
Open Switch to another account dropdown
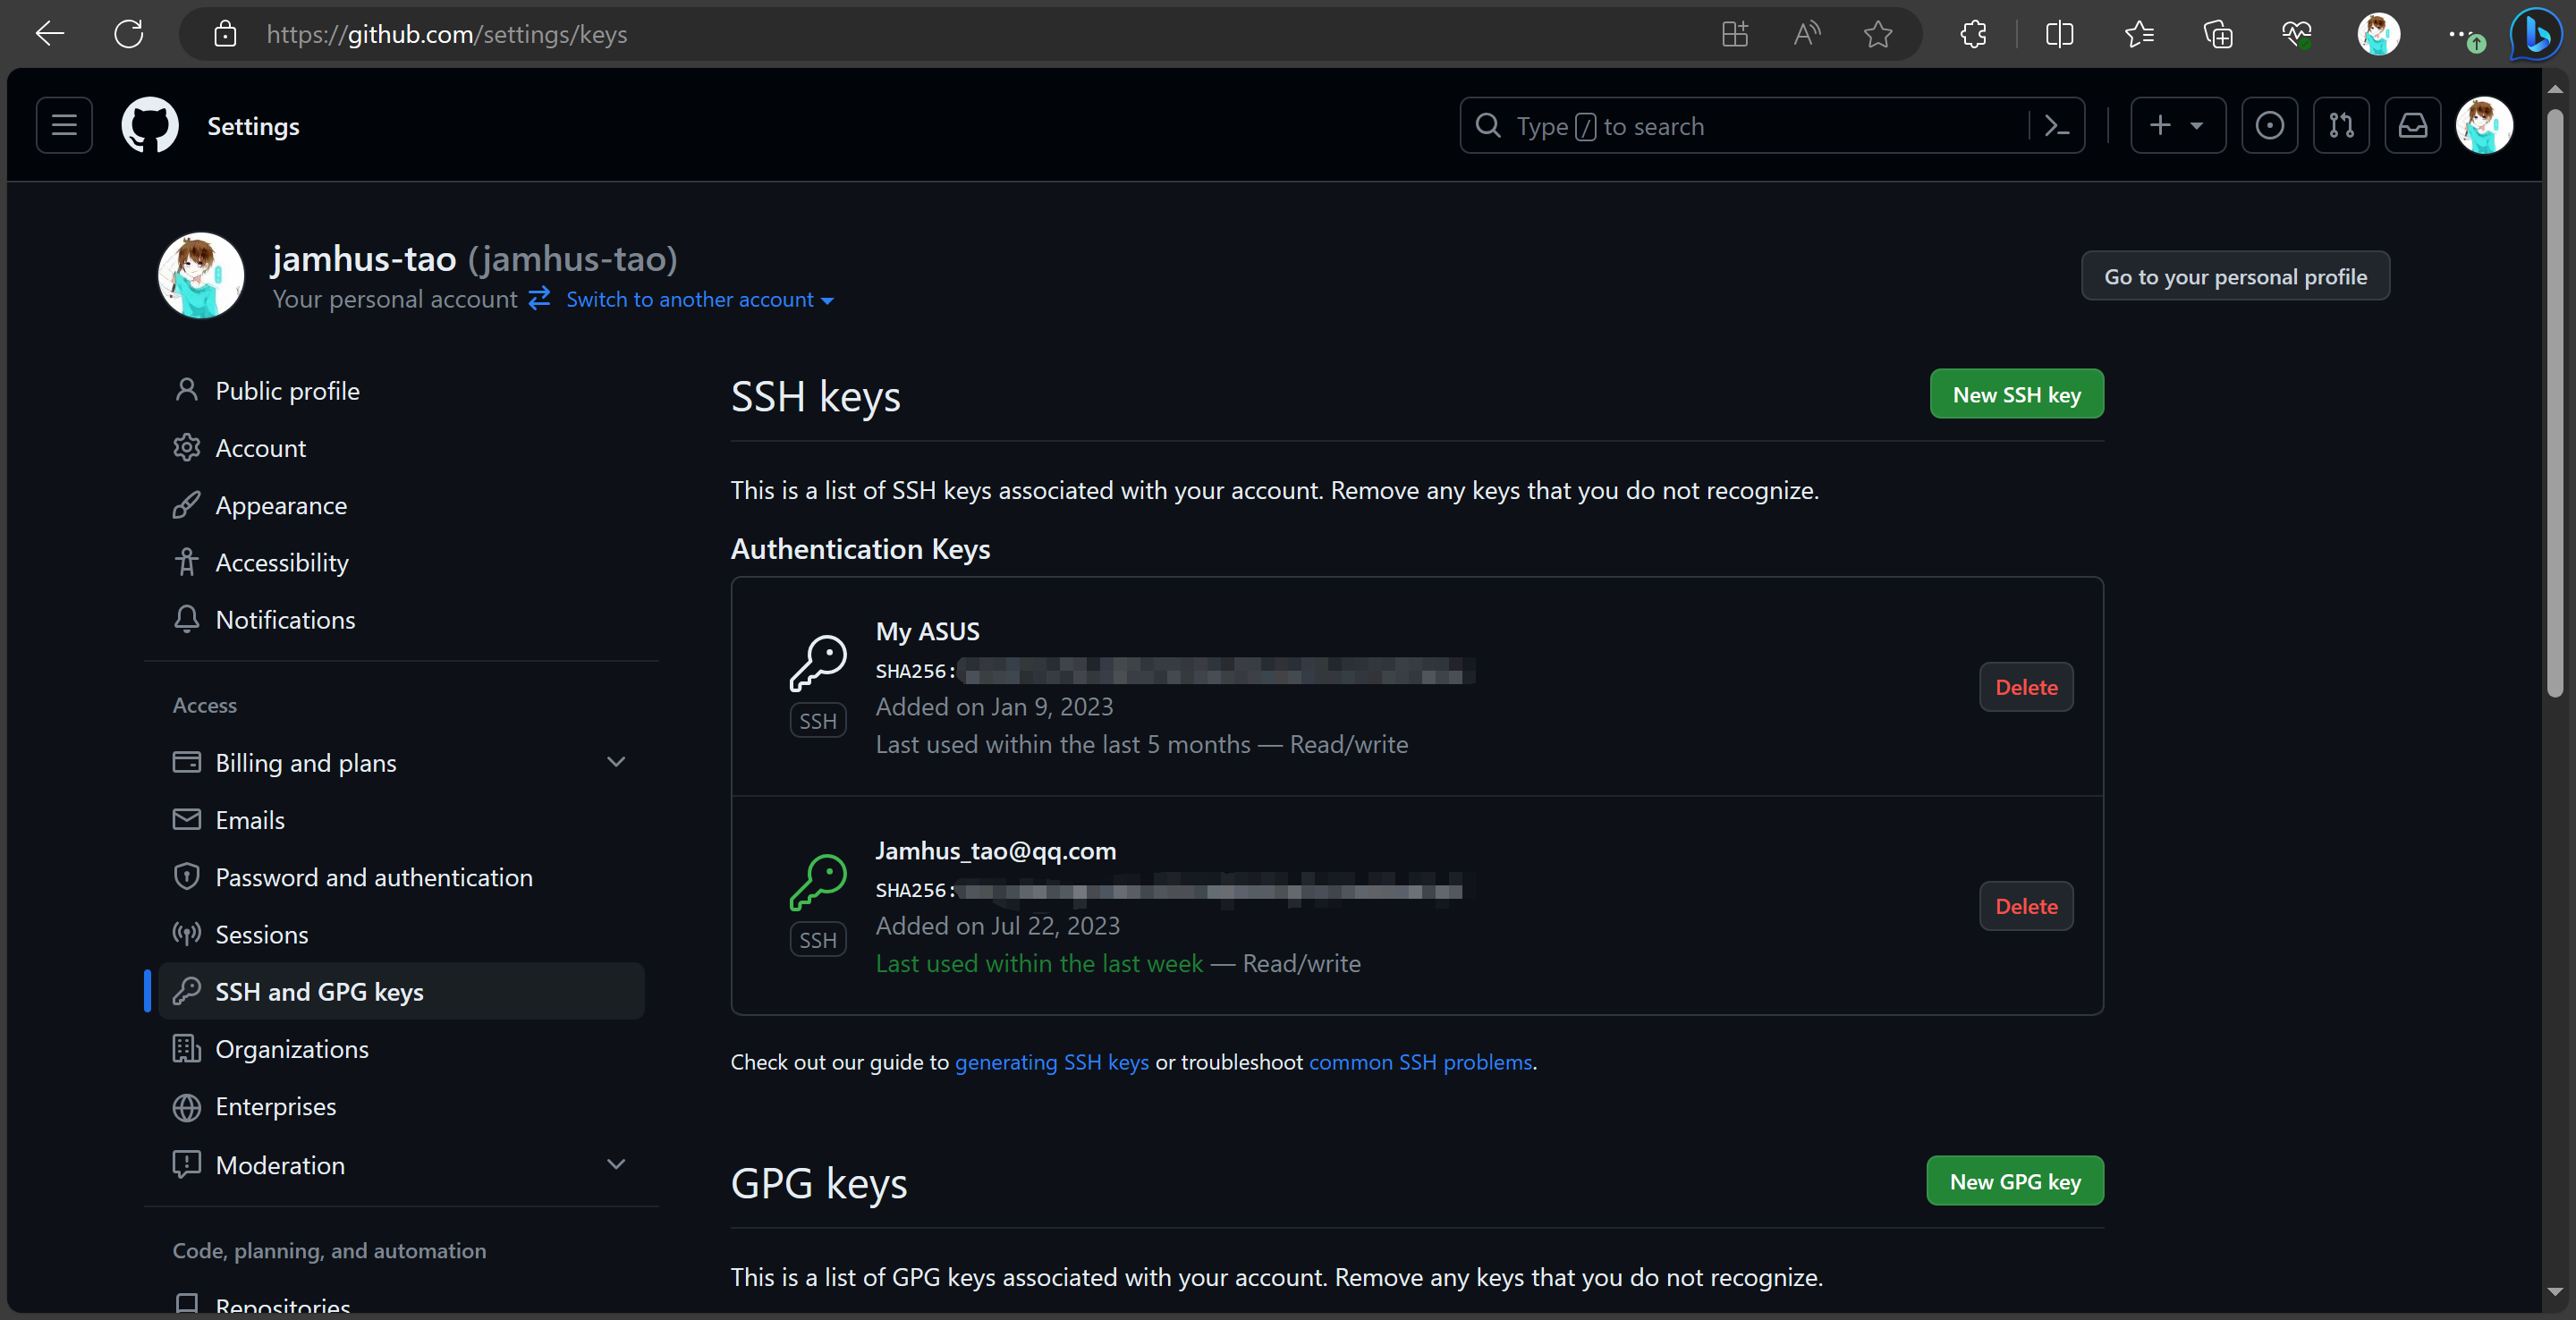pyautogui.click(x=700, y=299)
